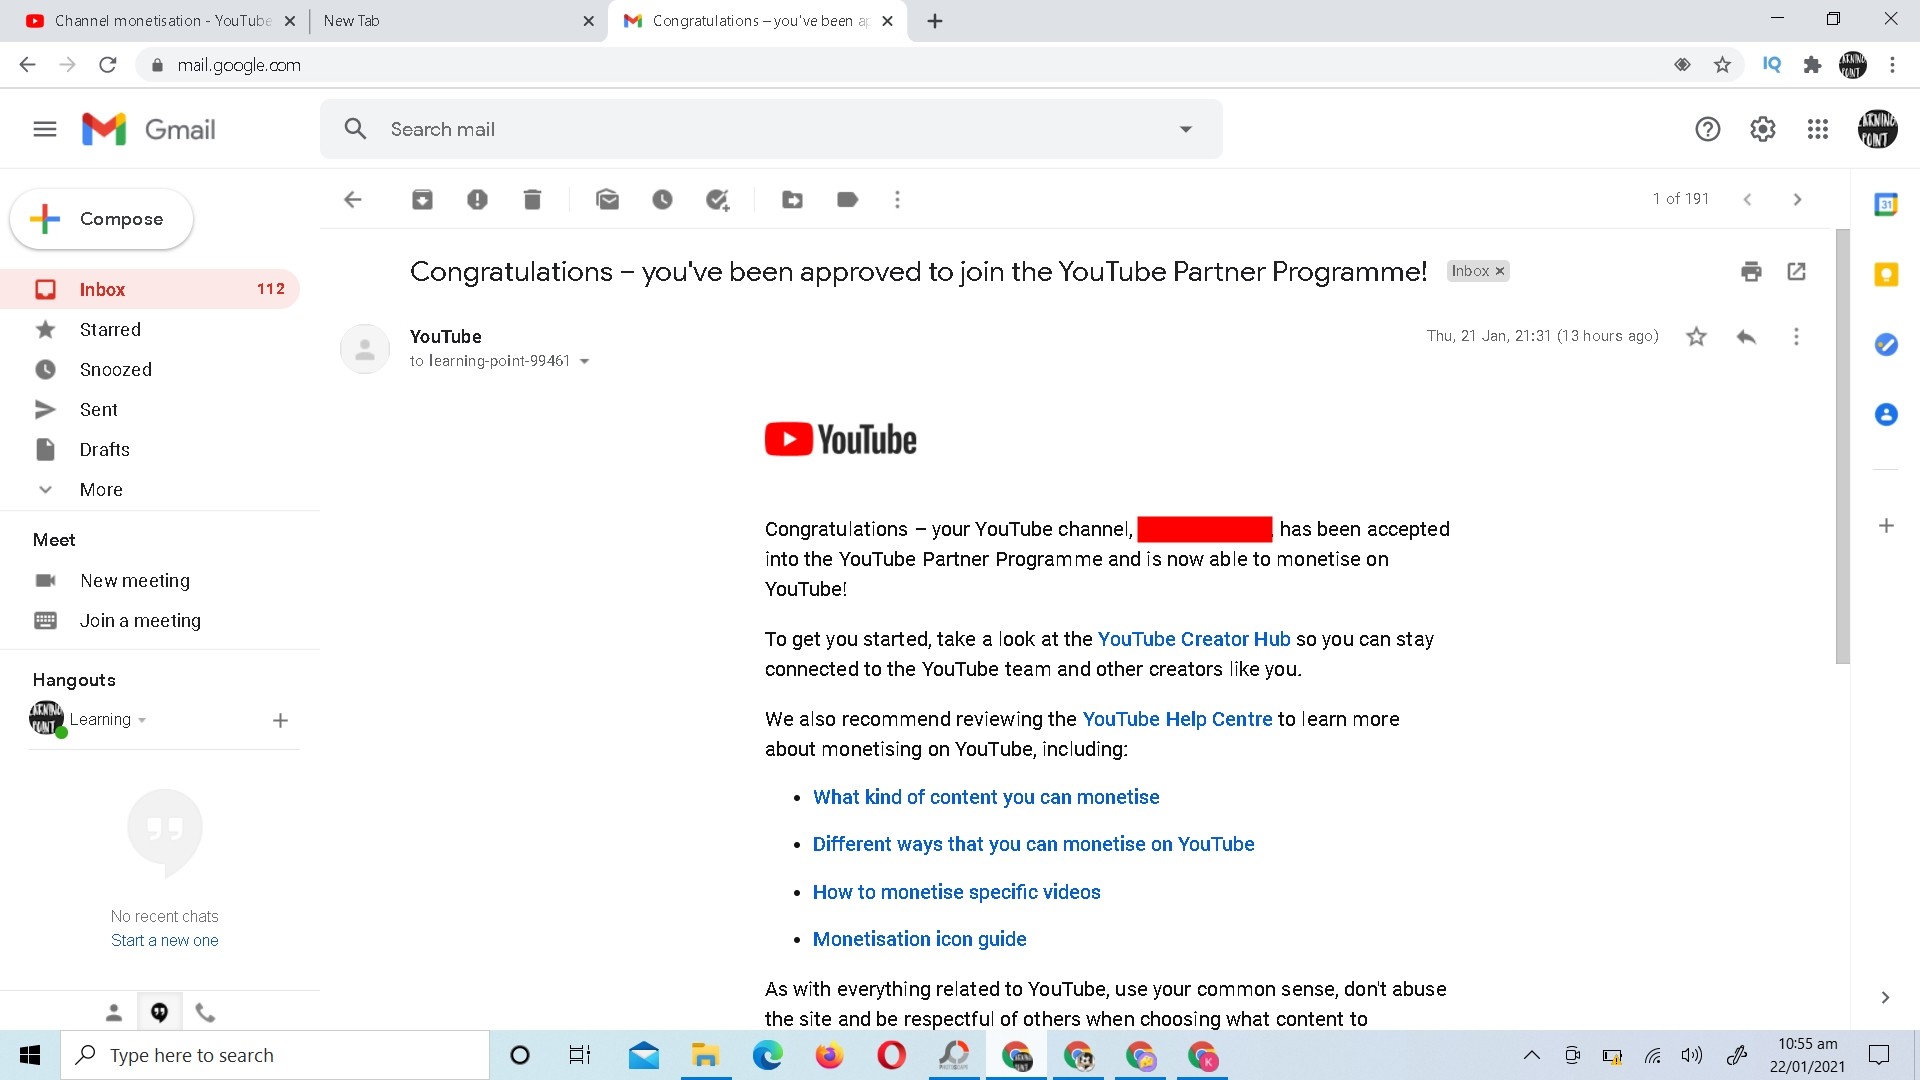Mark email as unread
Viewport: 1920px width, 1080px height.
[607, 200]
